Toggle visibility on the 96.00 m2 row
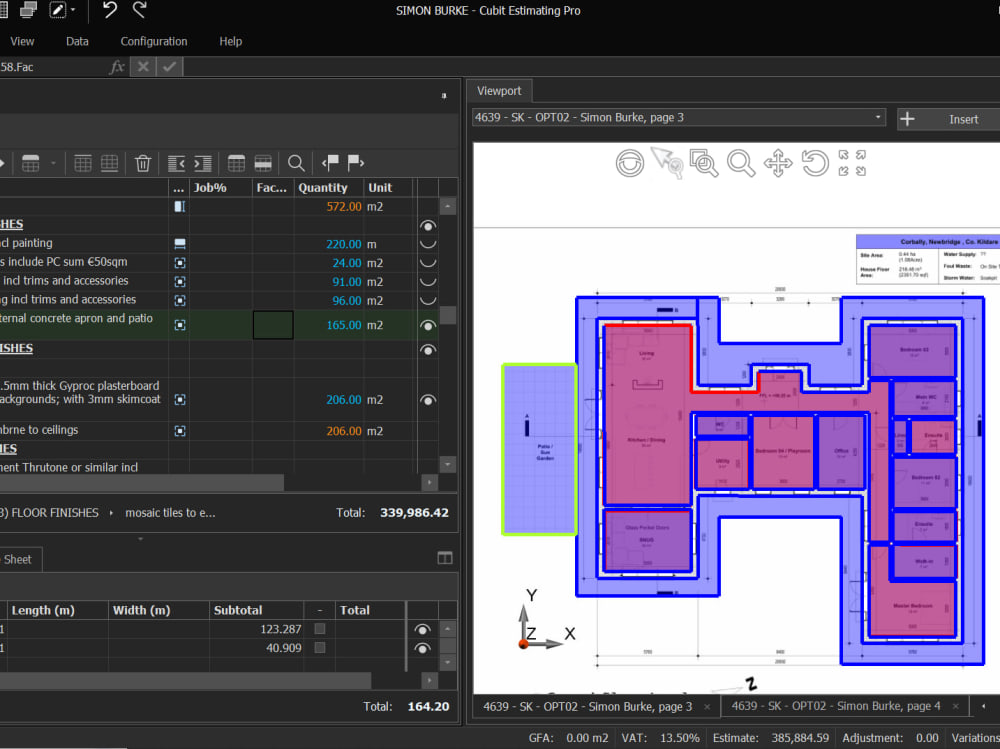The height and width of the screenshot is (749, 1000). click(428, 300)
